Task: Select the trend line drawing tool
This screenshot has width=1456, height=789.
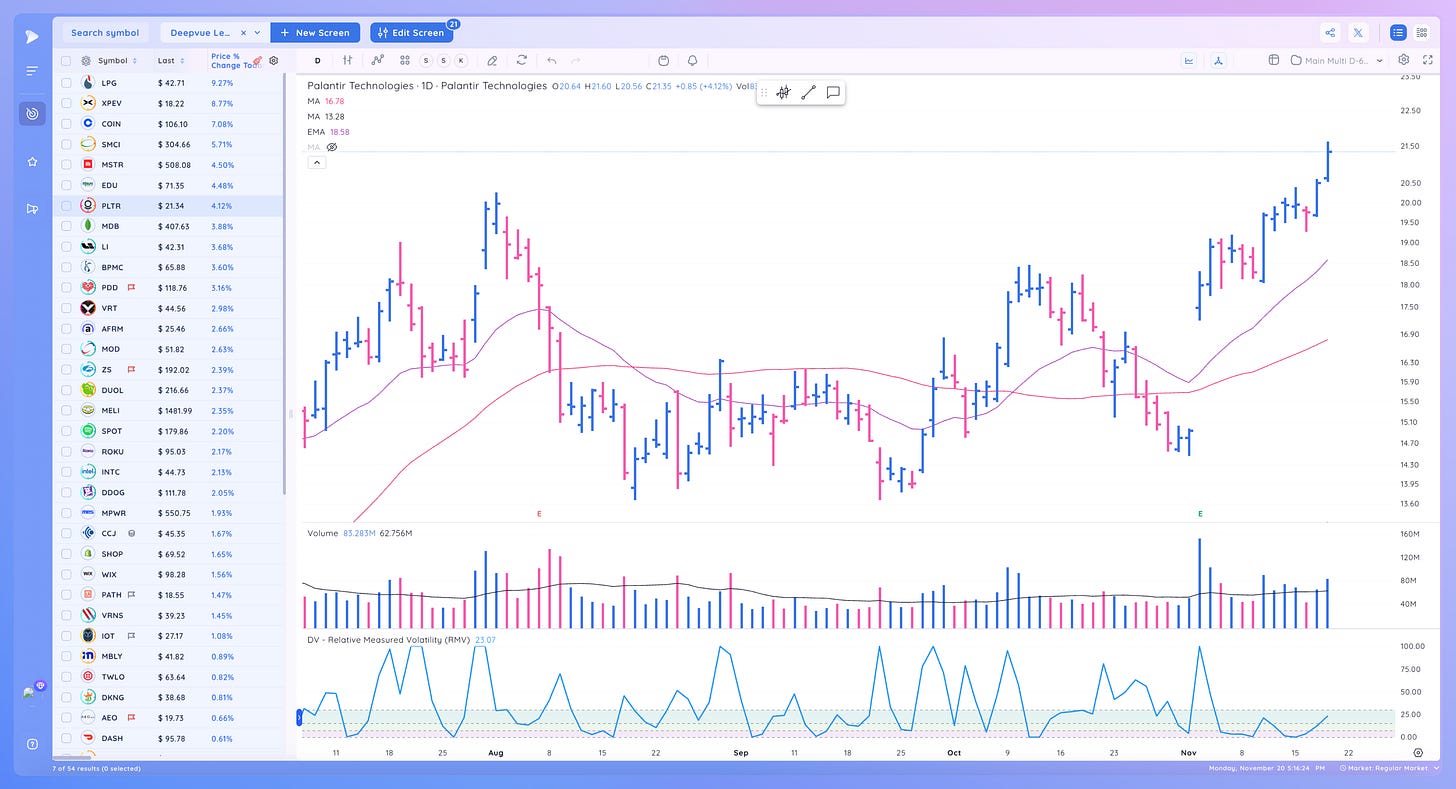Action: coord(808,92)
